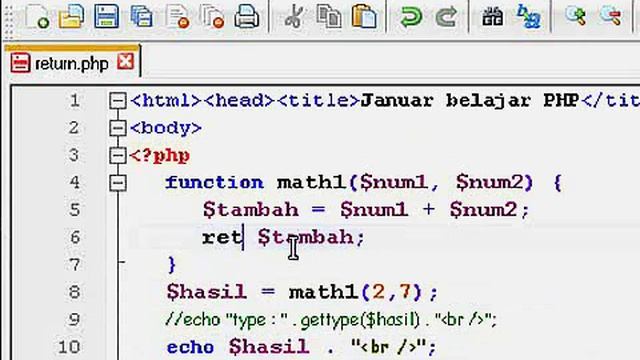Zoom out of the editor
Viewport: 640px width, 360px height.
(x=611, y=16)
